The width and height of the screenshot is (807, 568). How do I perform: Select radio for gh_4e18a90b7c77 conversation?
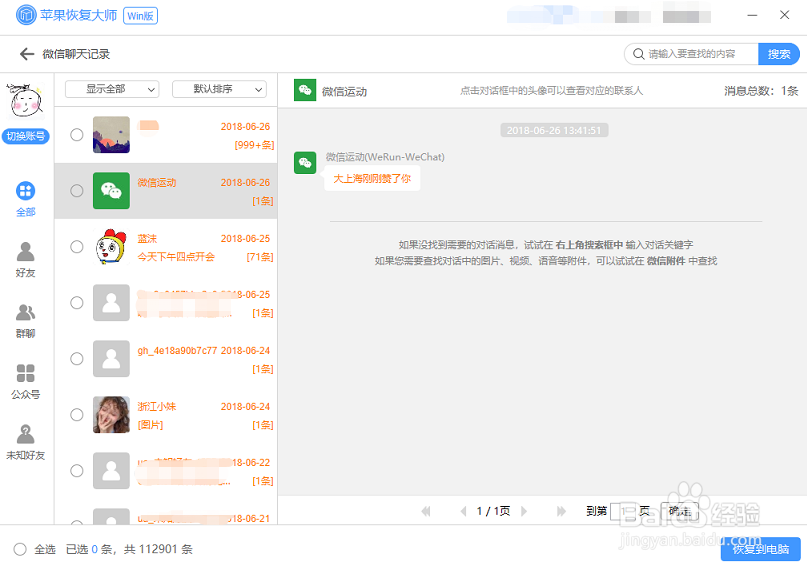coord(77,359)
